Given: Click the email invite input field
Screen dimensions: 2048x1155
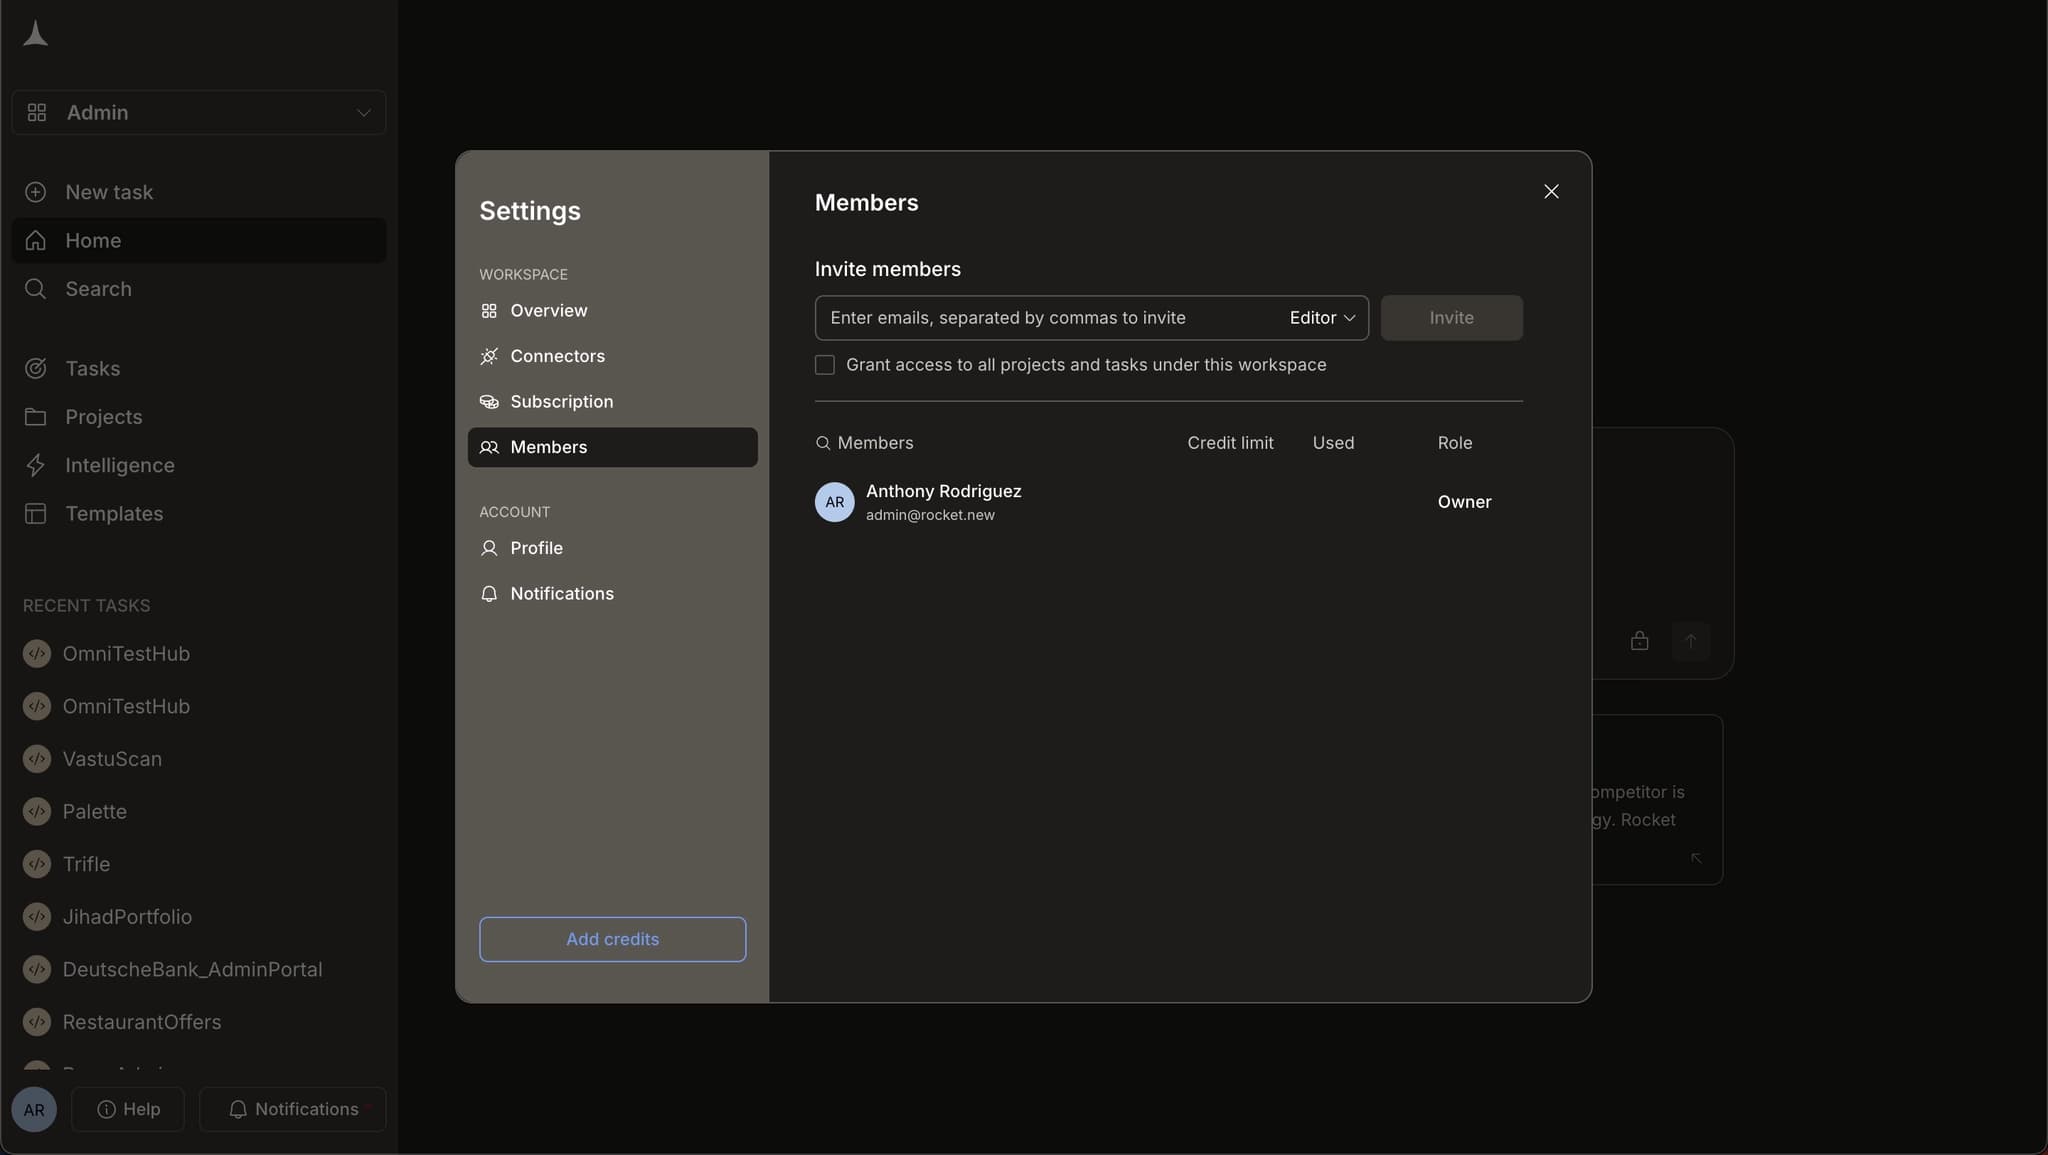Looking at the screenshot, I should click(x=1040, y=318).
